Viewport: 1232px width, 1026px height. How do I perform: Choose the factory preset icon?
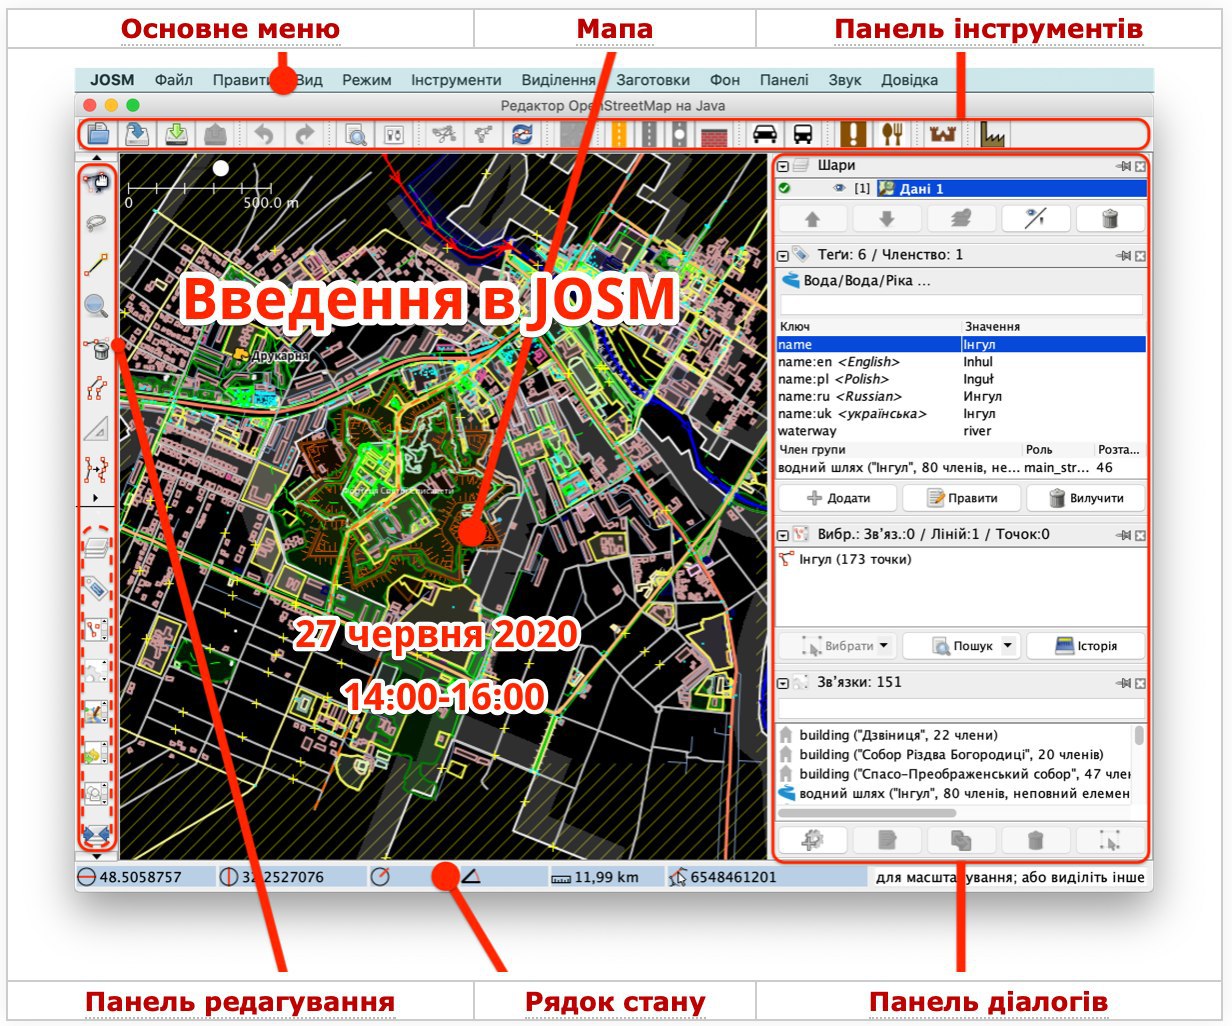(992, 134)
